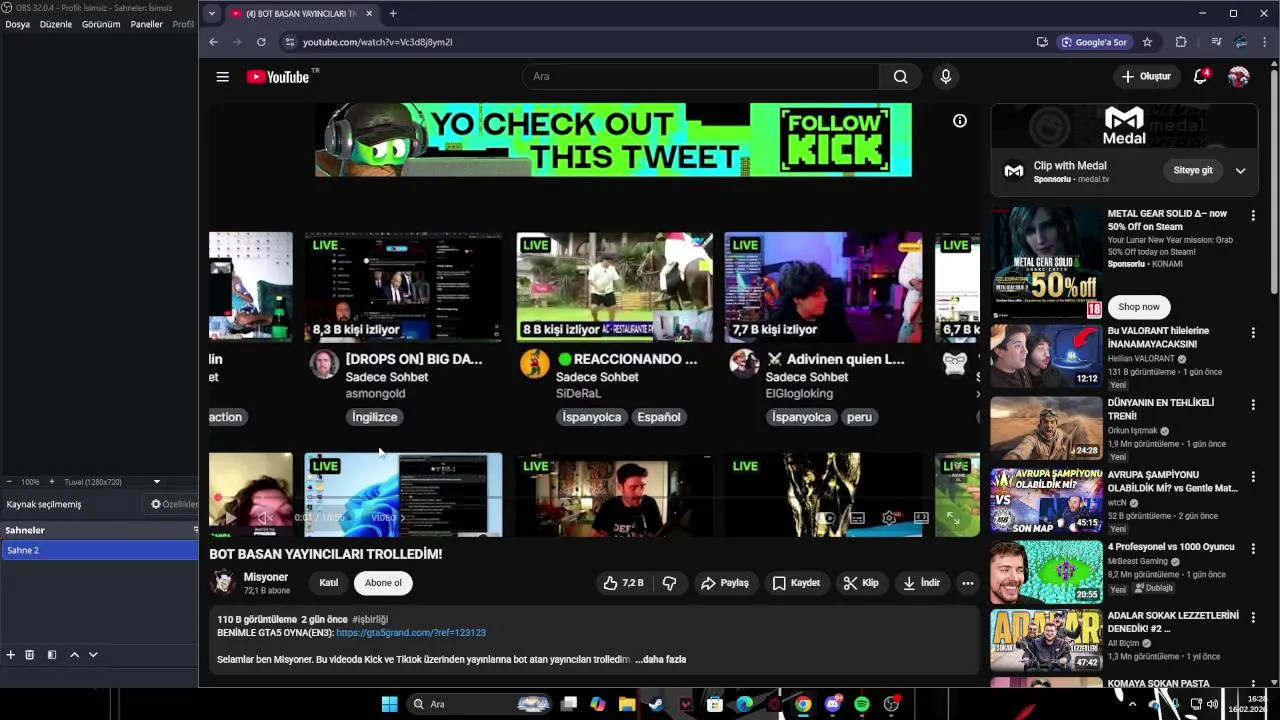Open the OBS Paneller menu
Image resolution: width=1280 pixels, height=720 pixels.
point(146,24)
